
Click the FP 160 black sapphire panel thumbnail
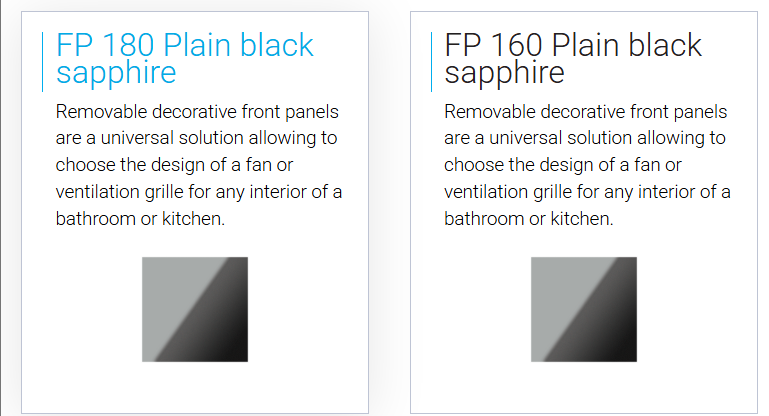584,310
